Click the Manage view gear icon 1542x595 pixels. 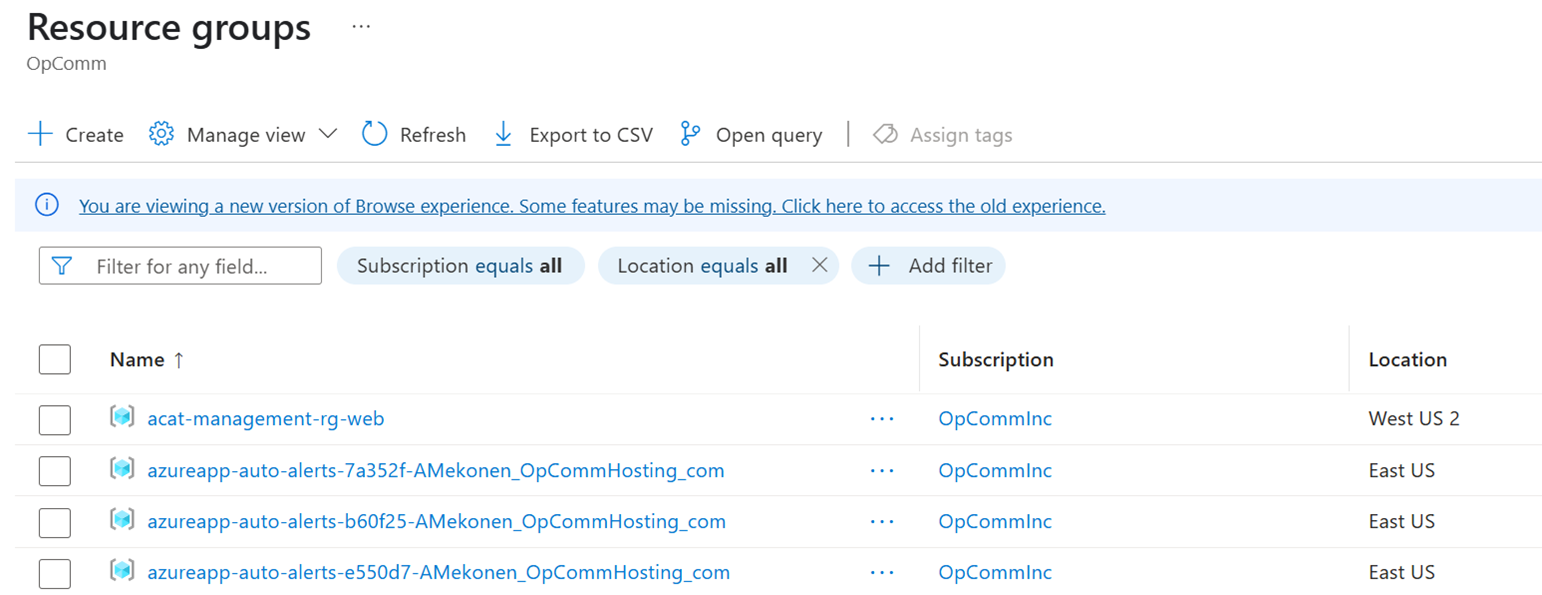coord(161,134)
